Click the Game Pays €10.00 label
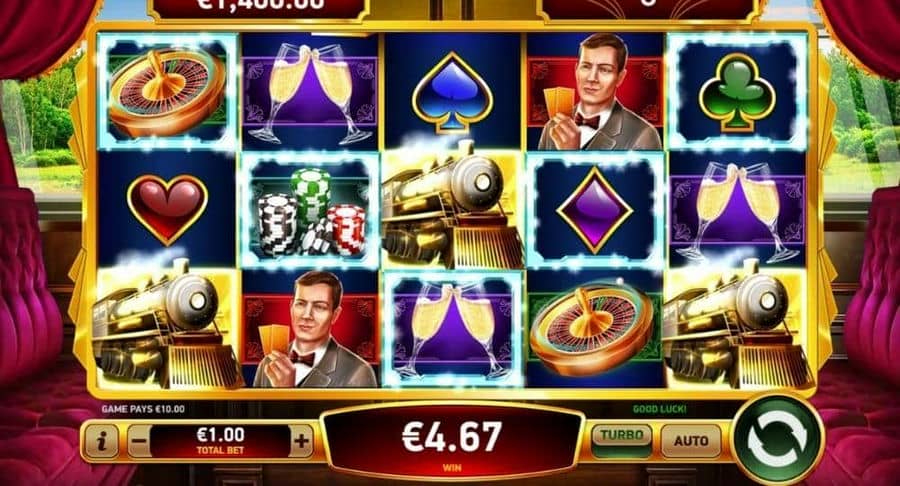The image size is (900, 486). [143, 409]
